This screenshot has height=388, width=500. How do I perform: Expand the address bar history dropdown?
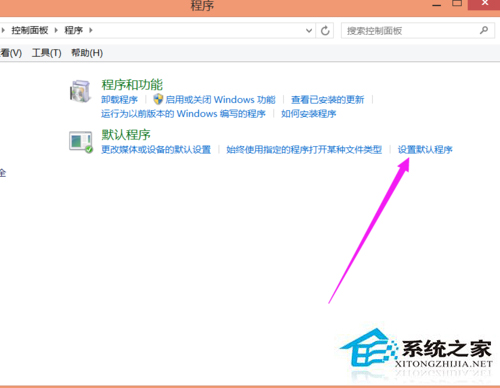pos(309,31)
